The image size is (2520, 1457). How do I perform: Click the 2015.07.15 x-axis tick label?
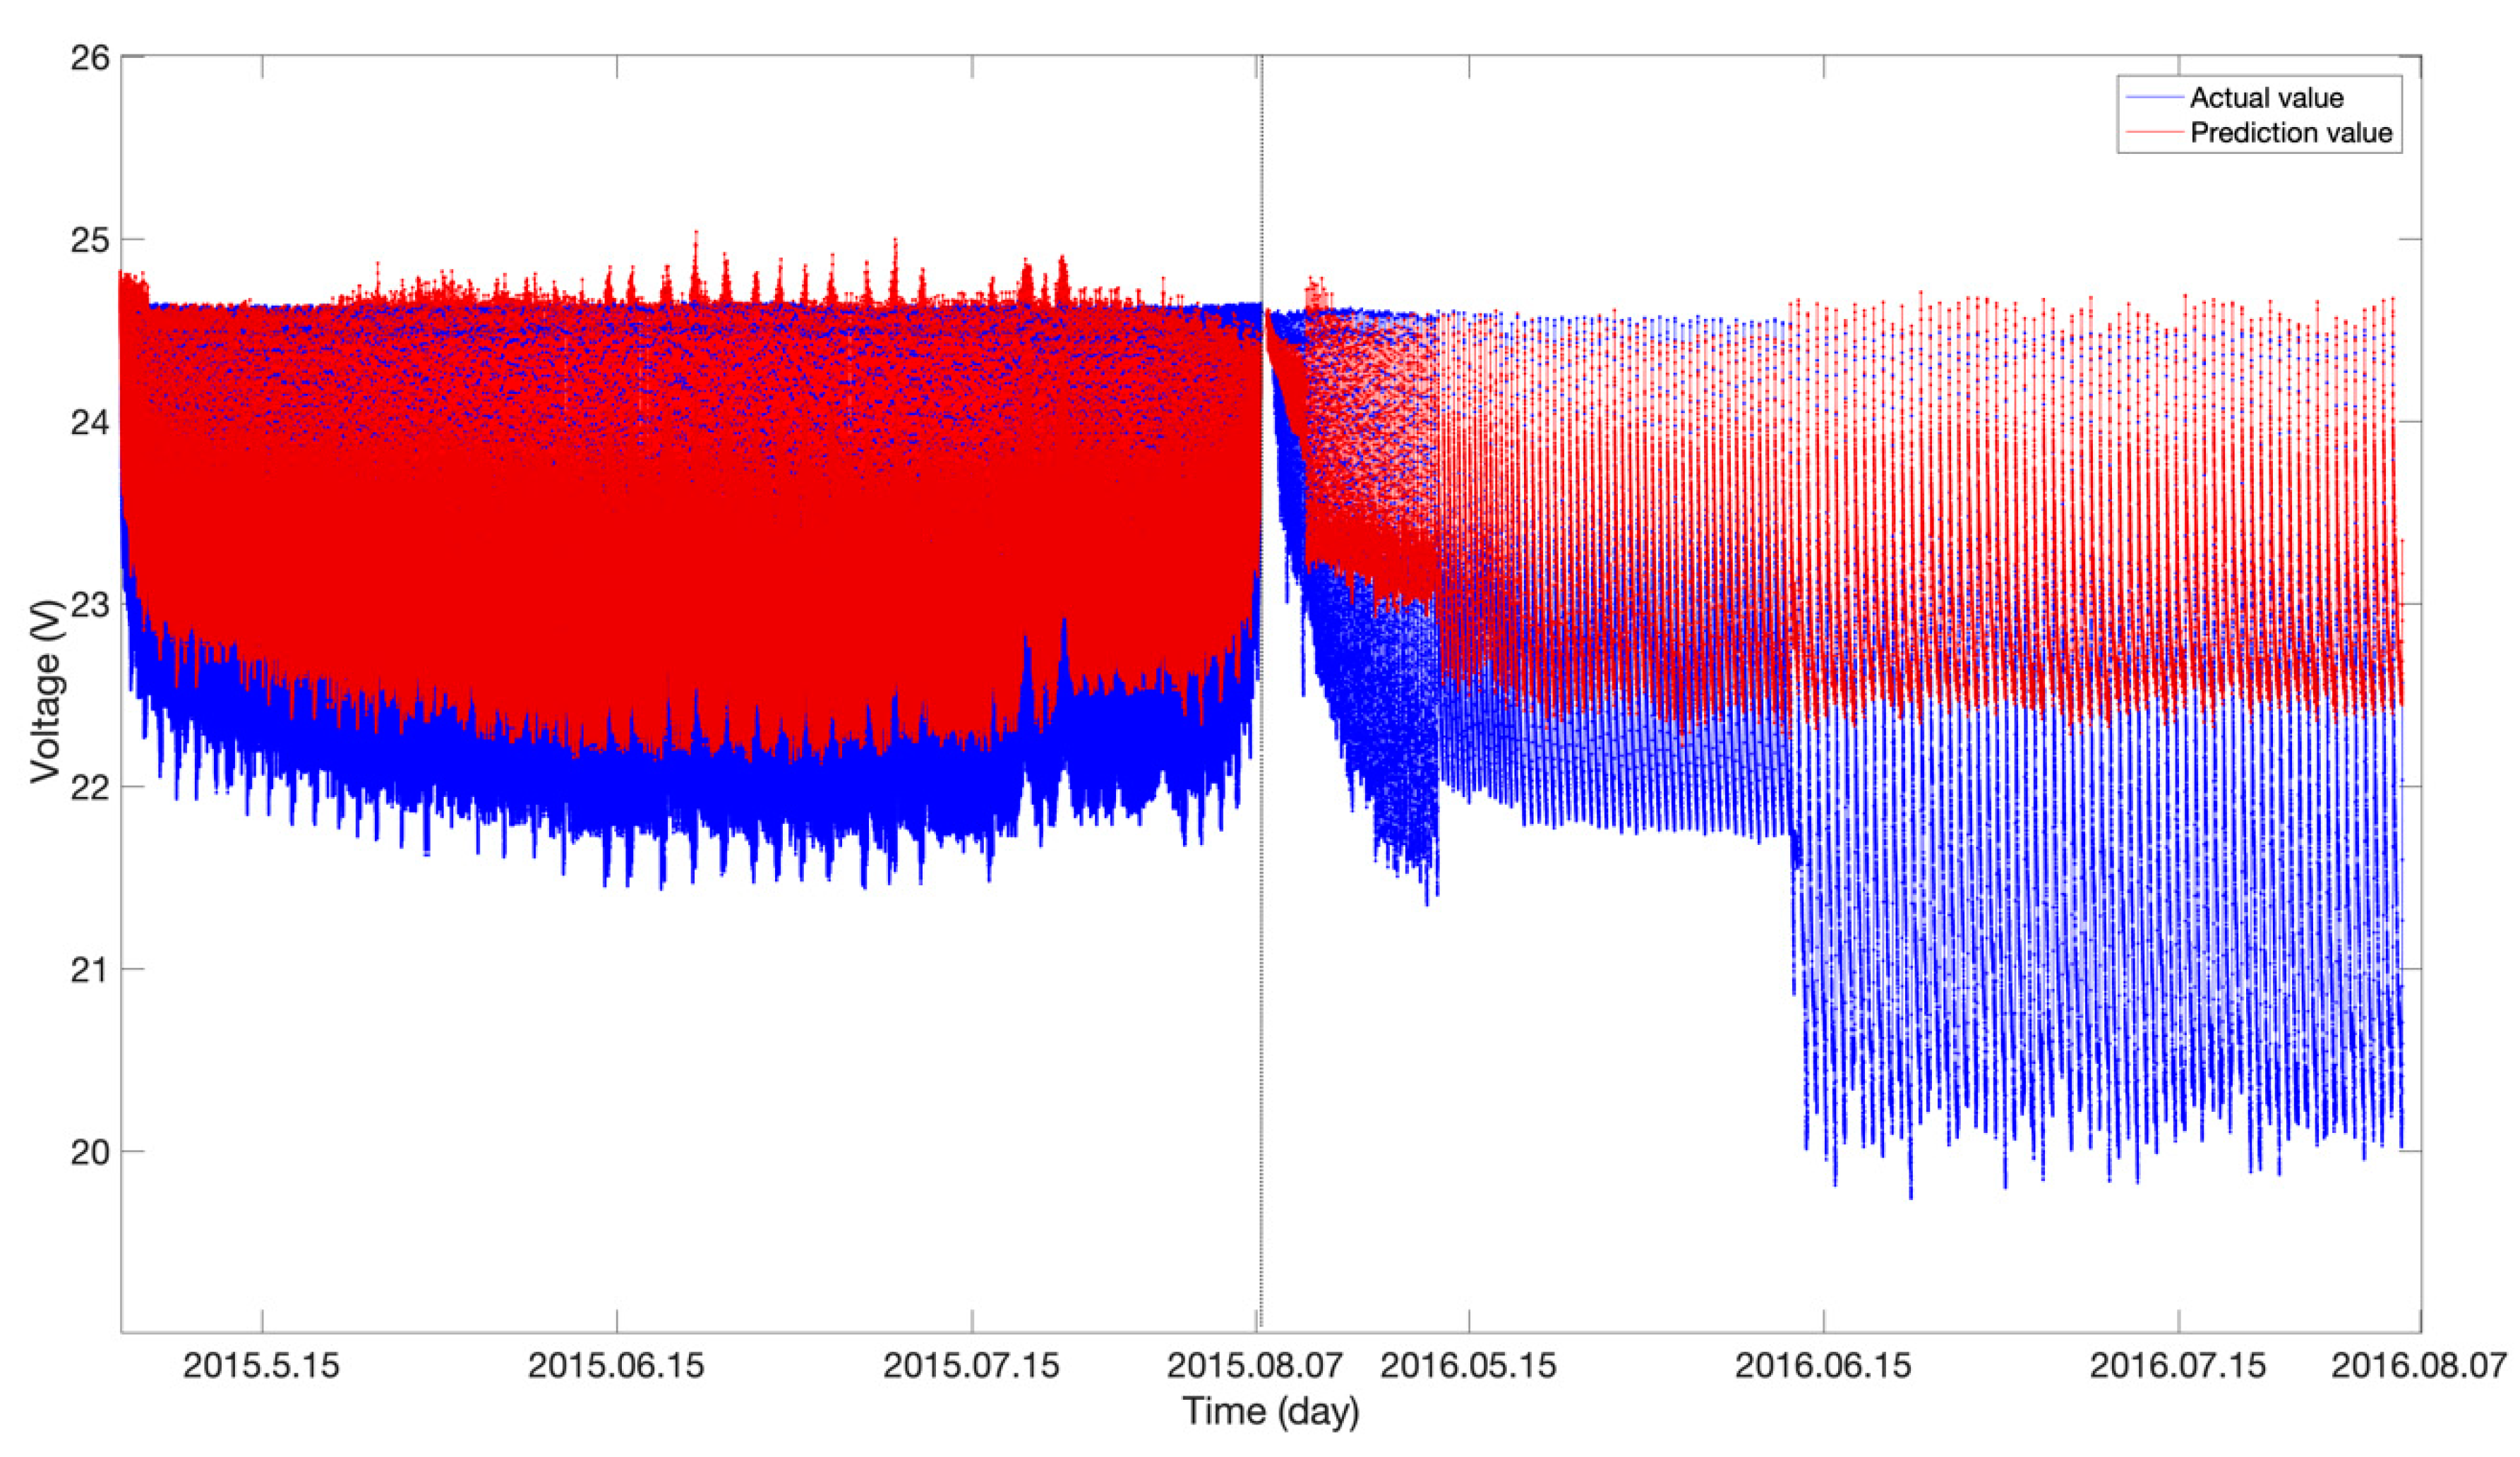click(971, 1366)
